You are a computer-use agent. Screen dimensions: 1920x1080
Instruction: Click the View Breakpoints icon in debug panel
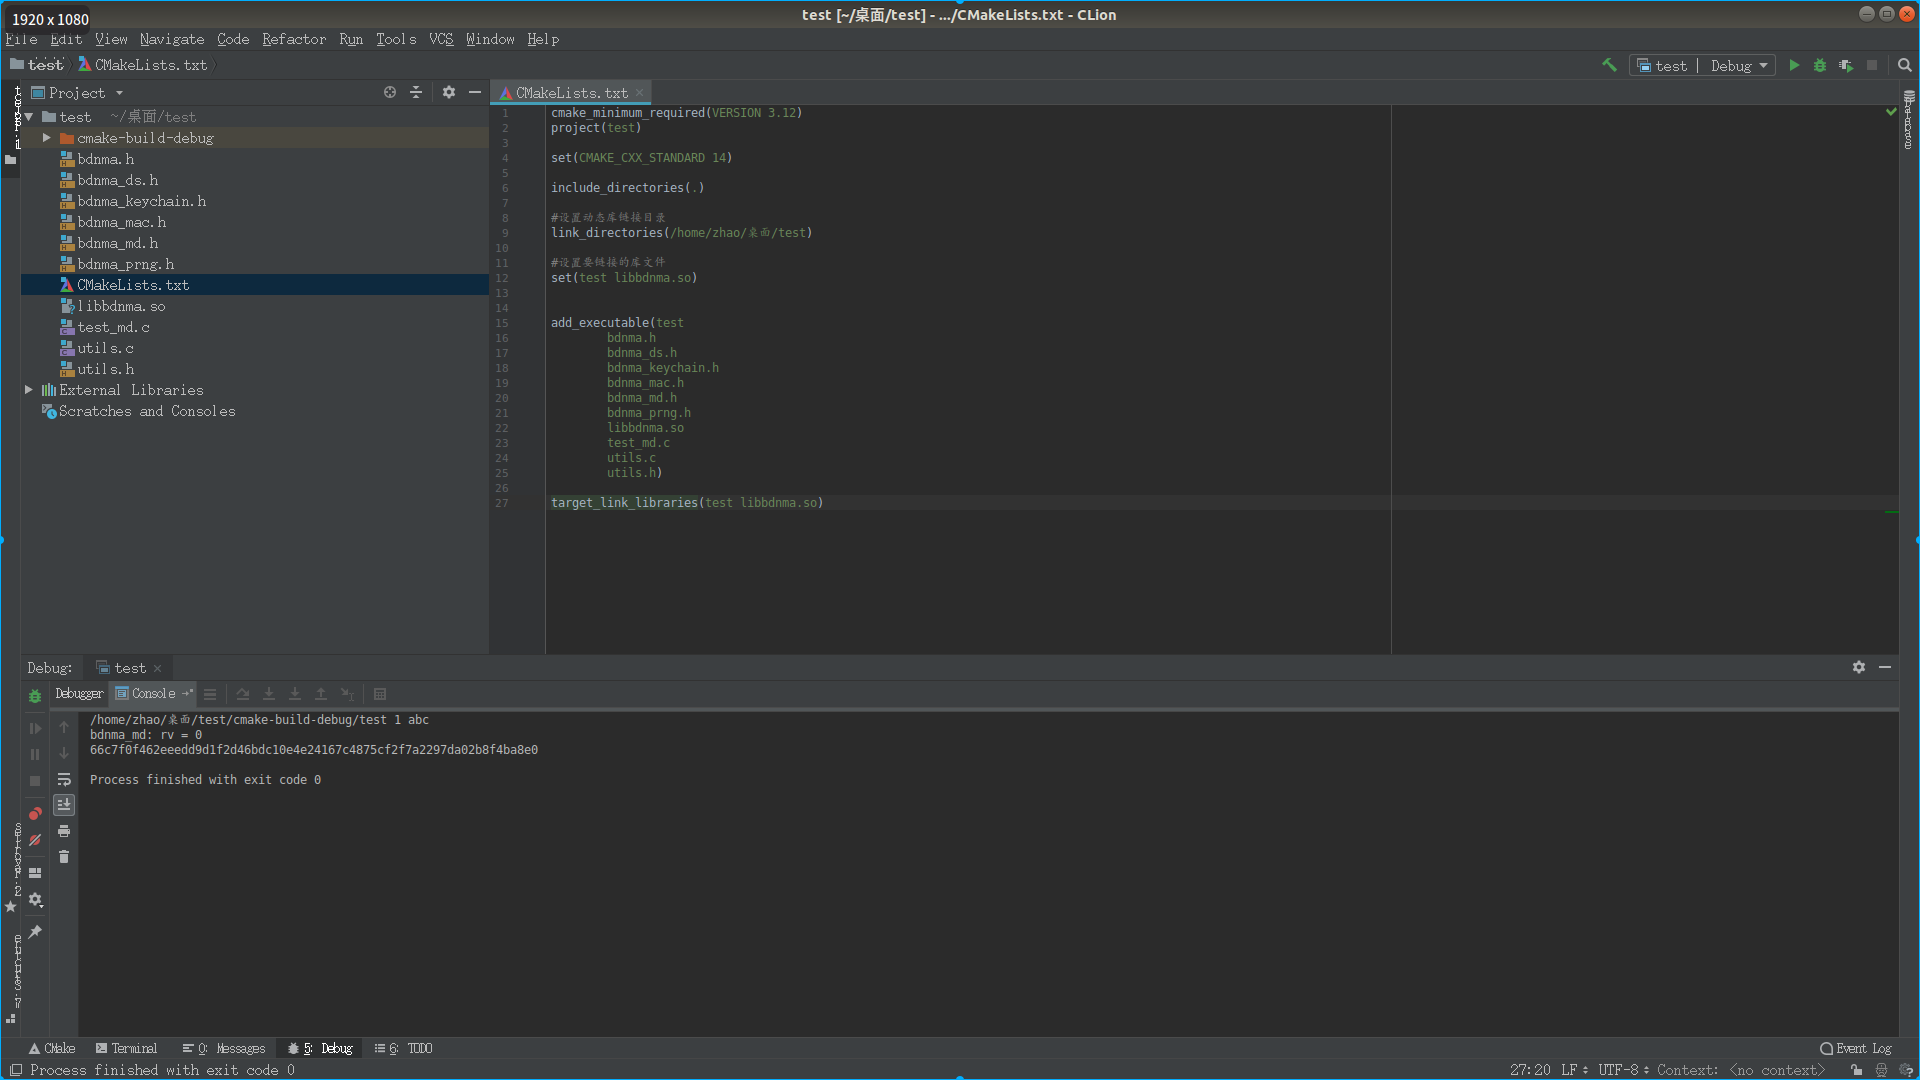pos(35,814)
